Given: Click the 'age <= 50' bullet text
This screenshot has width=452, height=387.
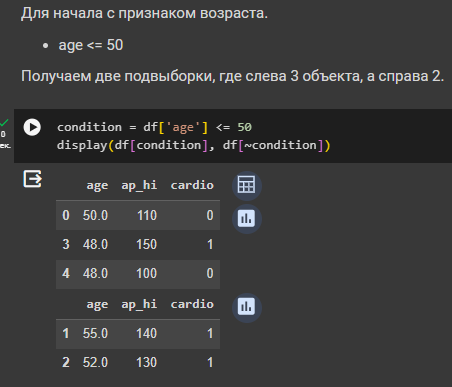Looking at the screenshot, I should tap(91, 45).
